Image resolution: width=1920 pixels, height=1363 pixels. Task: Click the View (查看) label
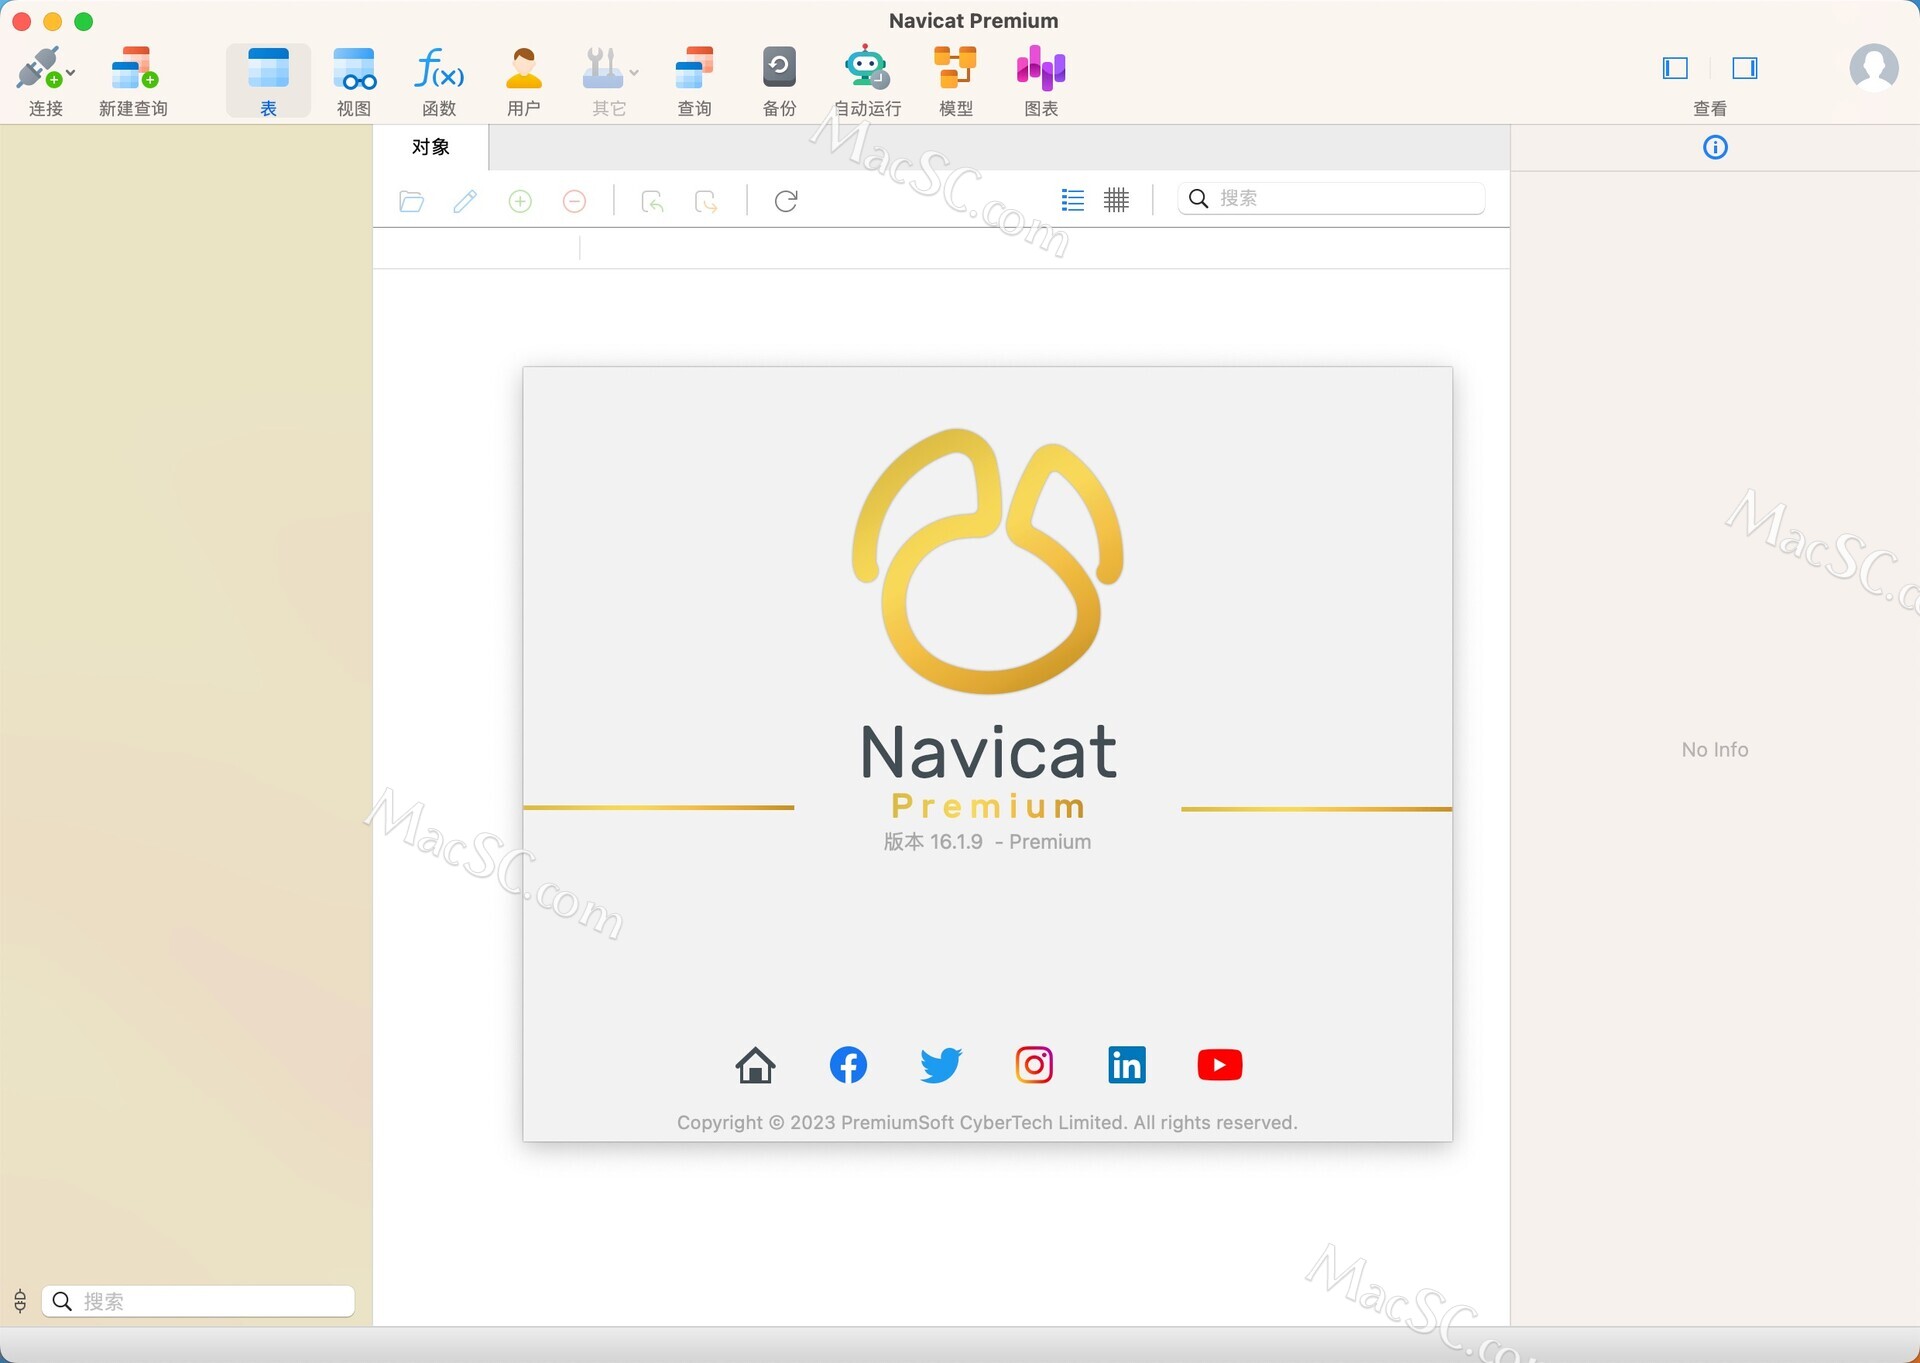1710,108
